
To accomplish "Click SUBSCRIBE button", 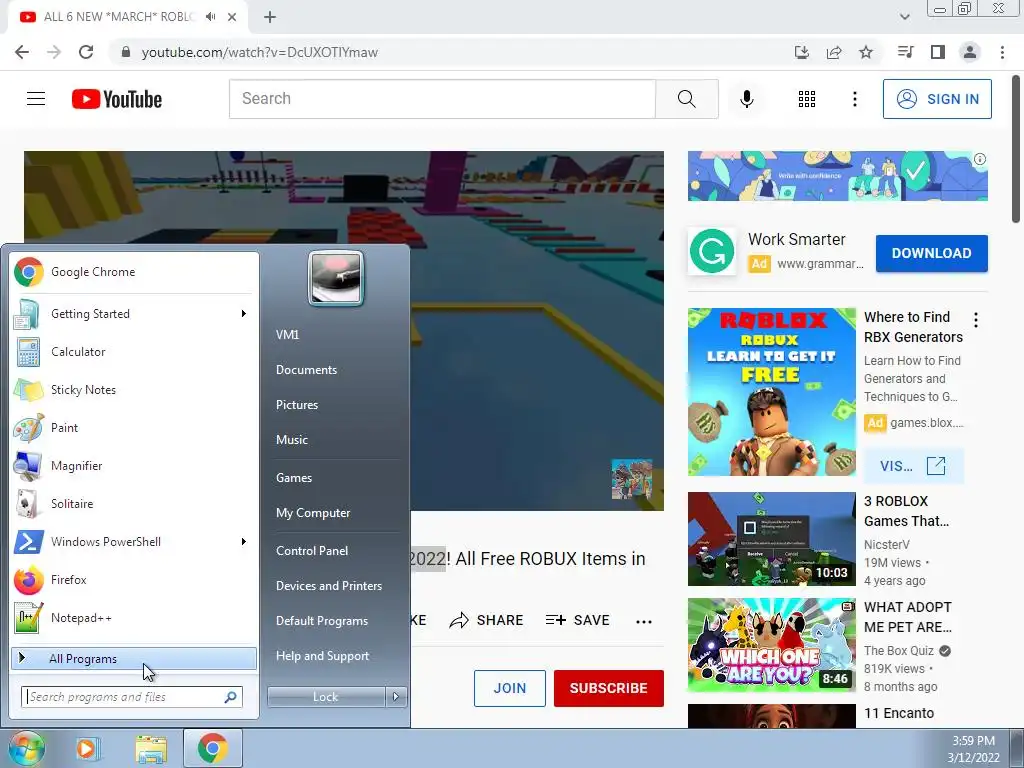I will coord(609,688).
